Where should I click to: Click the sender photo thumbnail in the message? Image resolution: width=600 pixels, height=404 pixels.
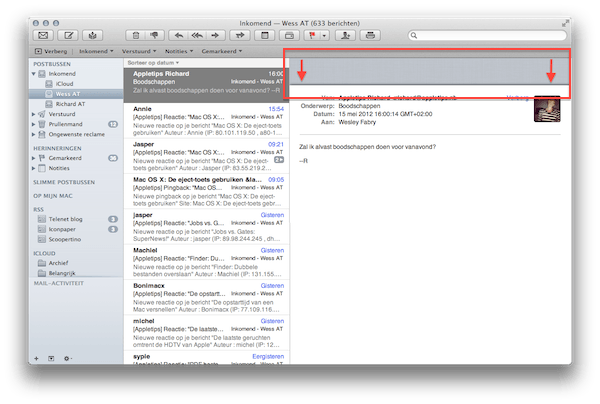tap(547, 109)
